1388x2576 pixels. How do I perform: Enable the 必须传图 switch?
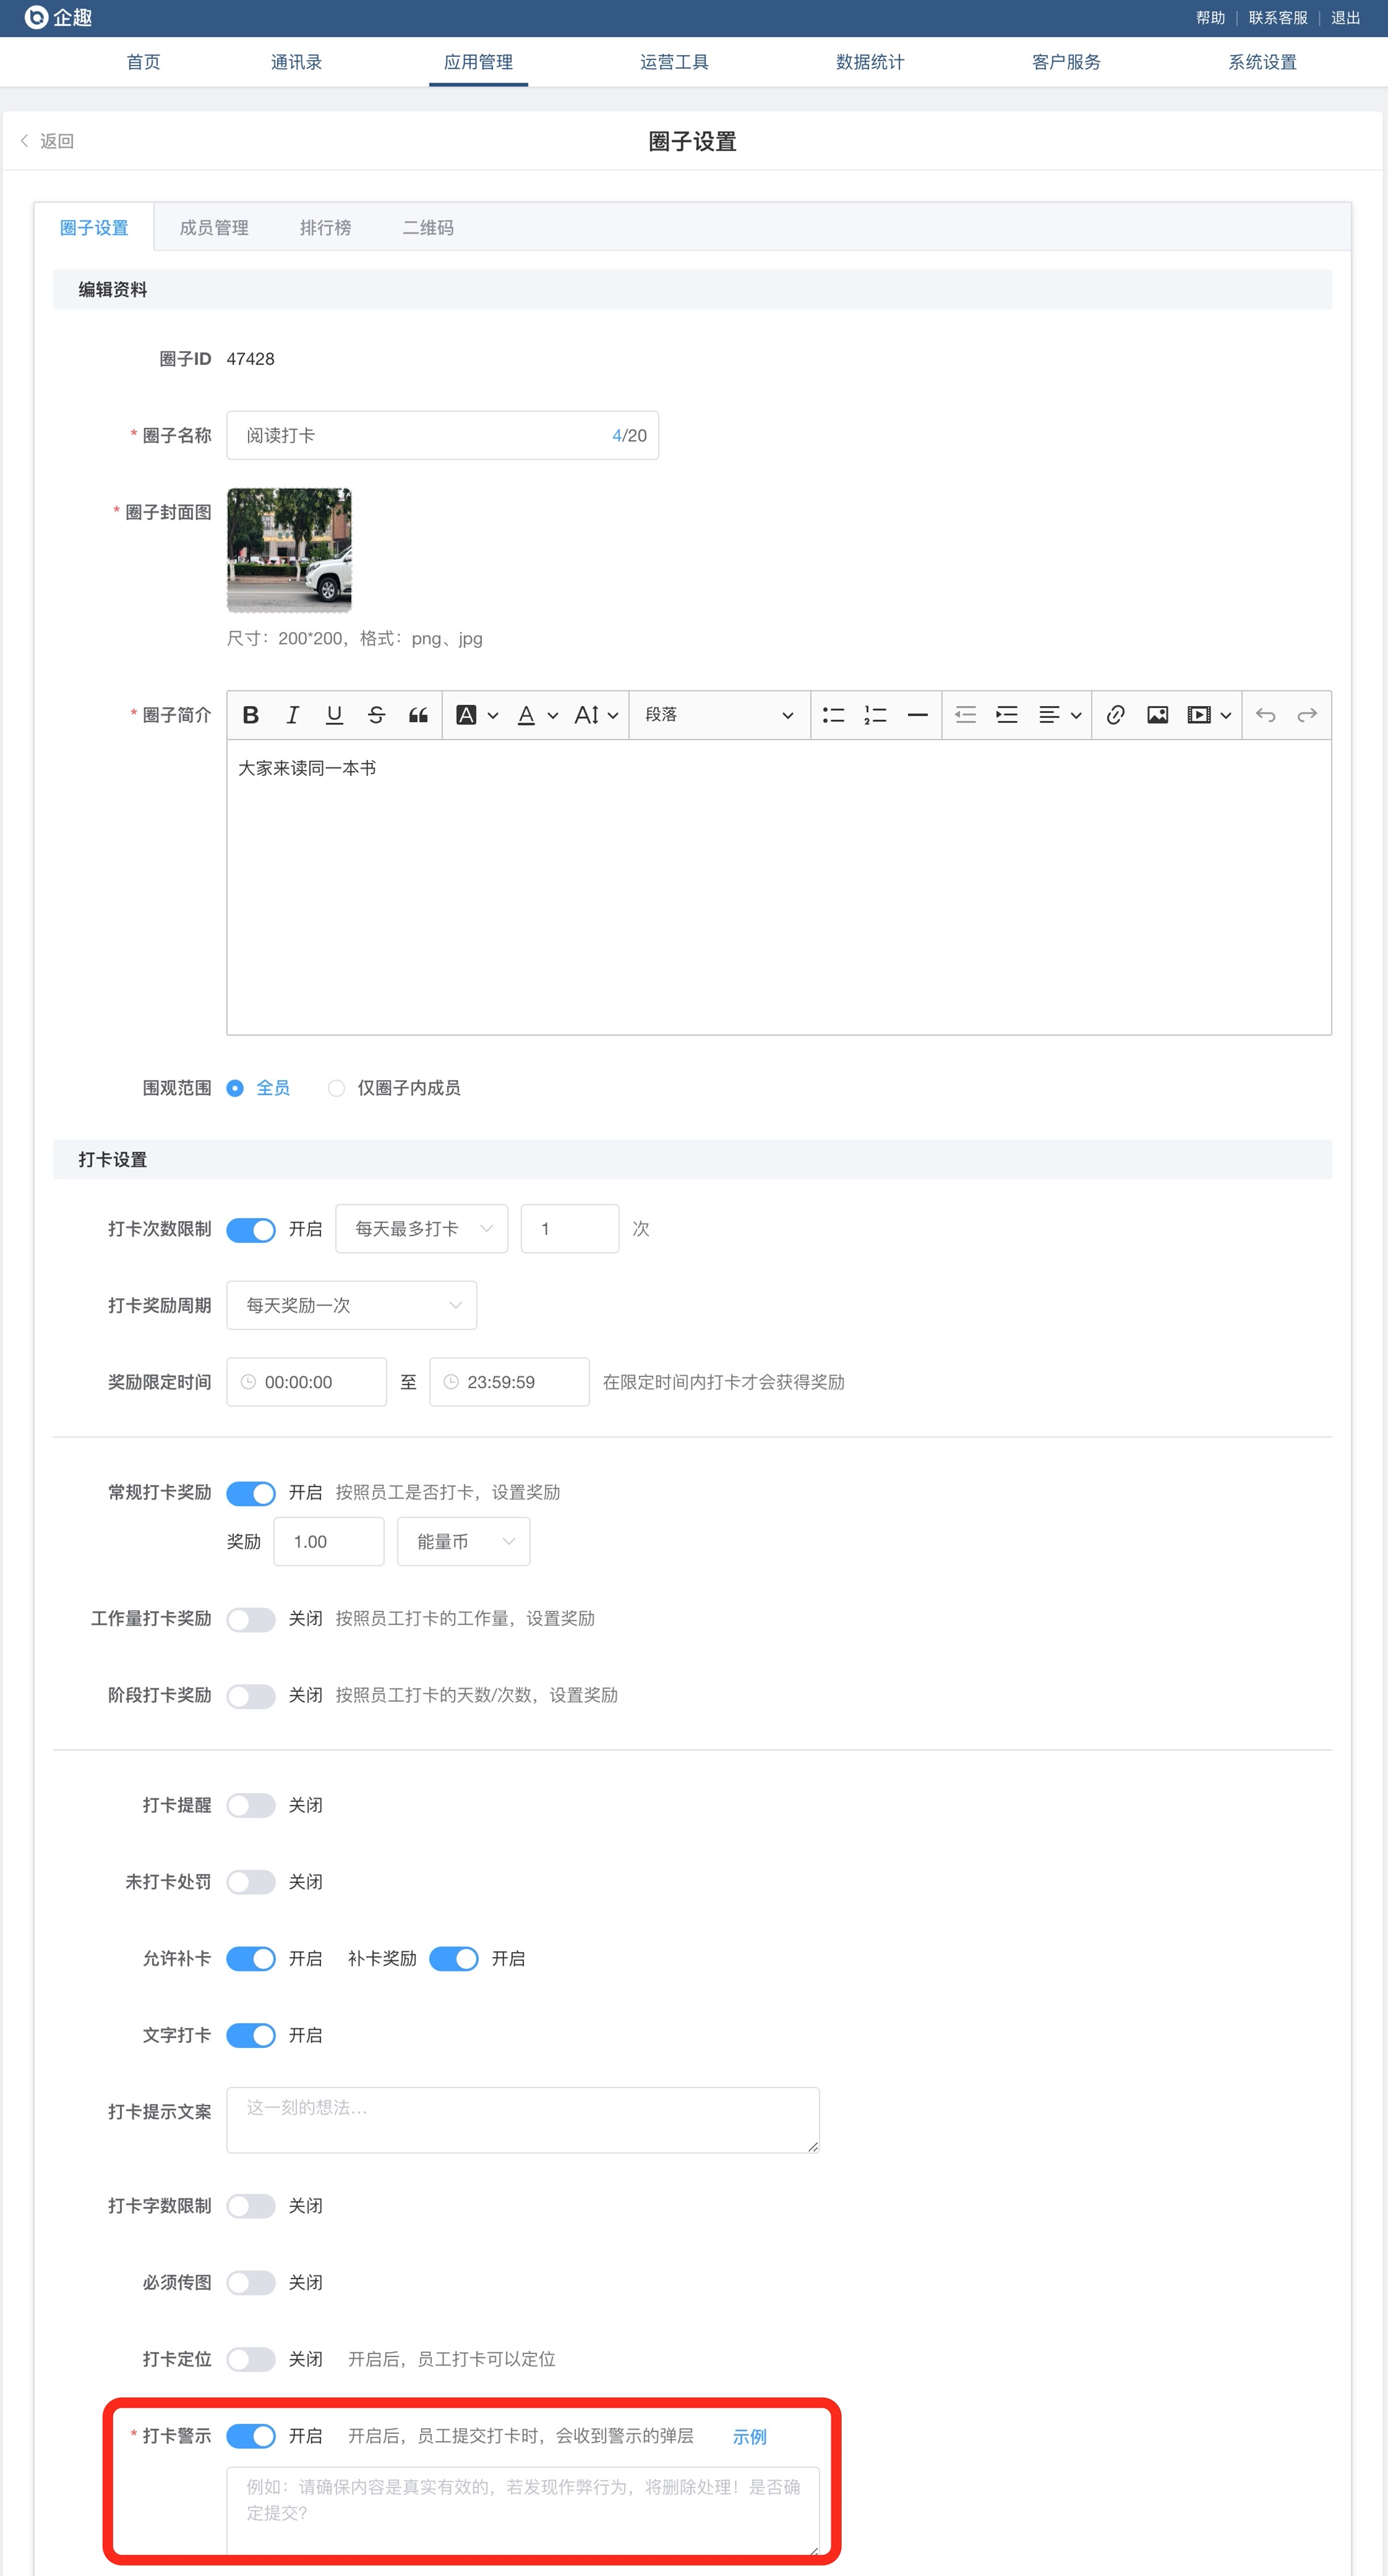coord(251,2283)
